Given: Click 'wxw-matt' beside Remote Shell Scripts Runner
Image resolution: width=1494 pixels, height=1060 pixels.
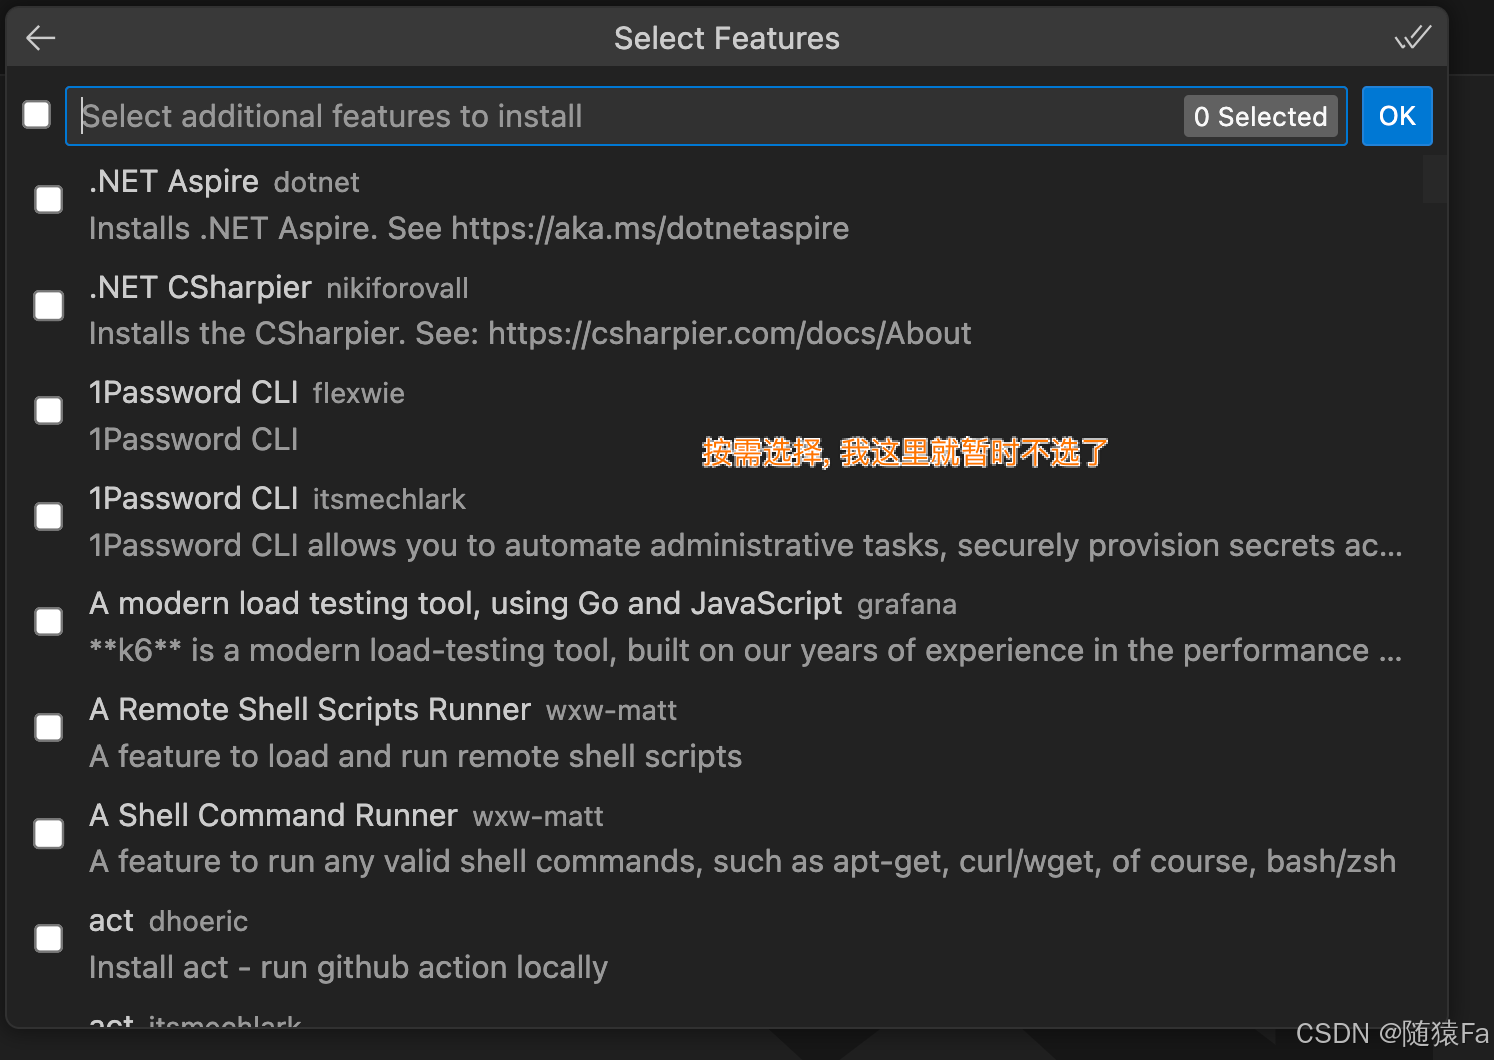Looking at the screenshot, I should pos(611,710).
